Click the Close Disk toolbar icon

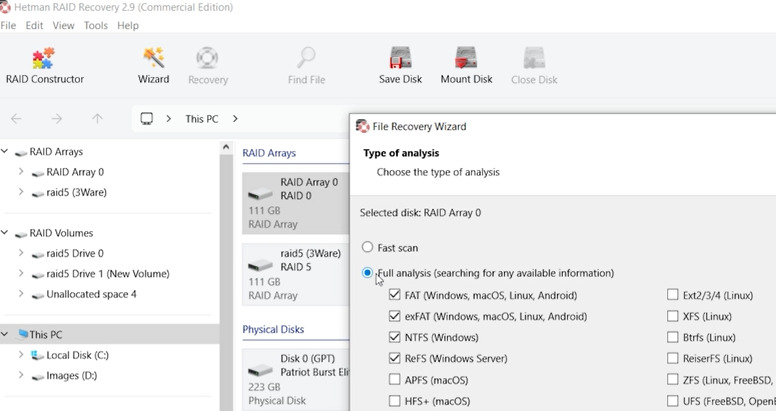(x=534, y=58)
